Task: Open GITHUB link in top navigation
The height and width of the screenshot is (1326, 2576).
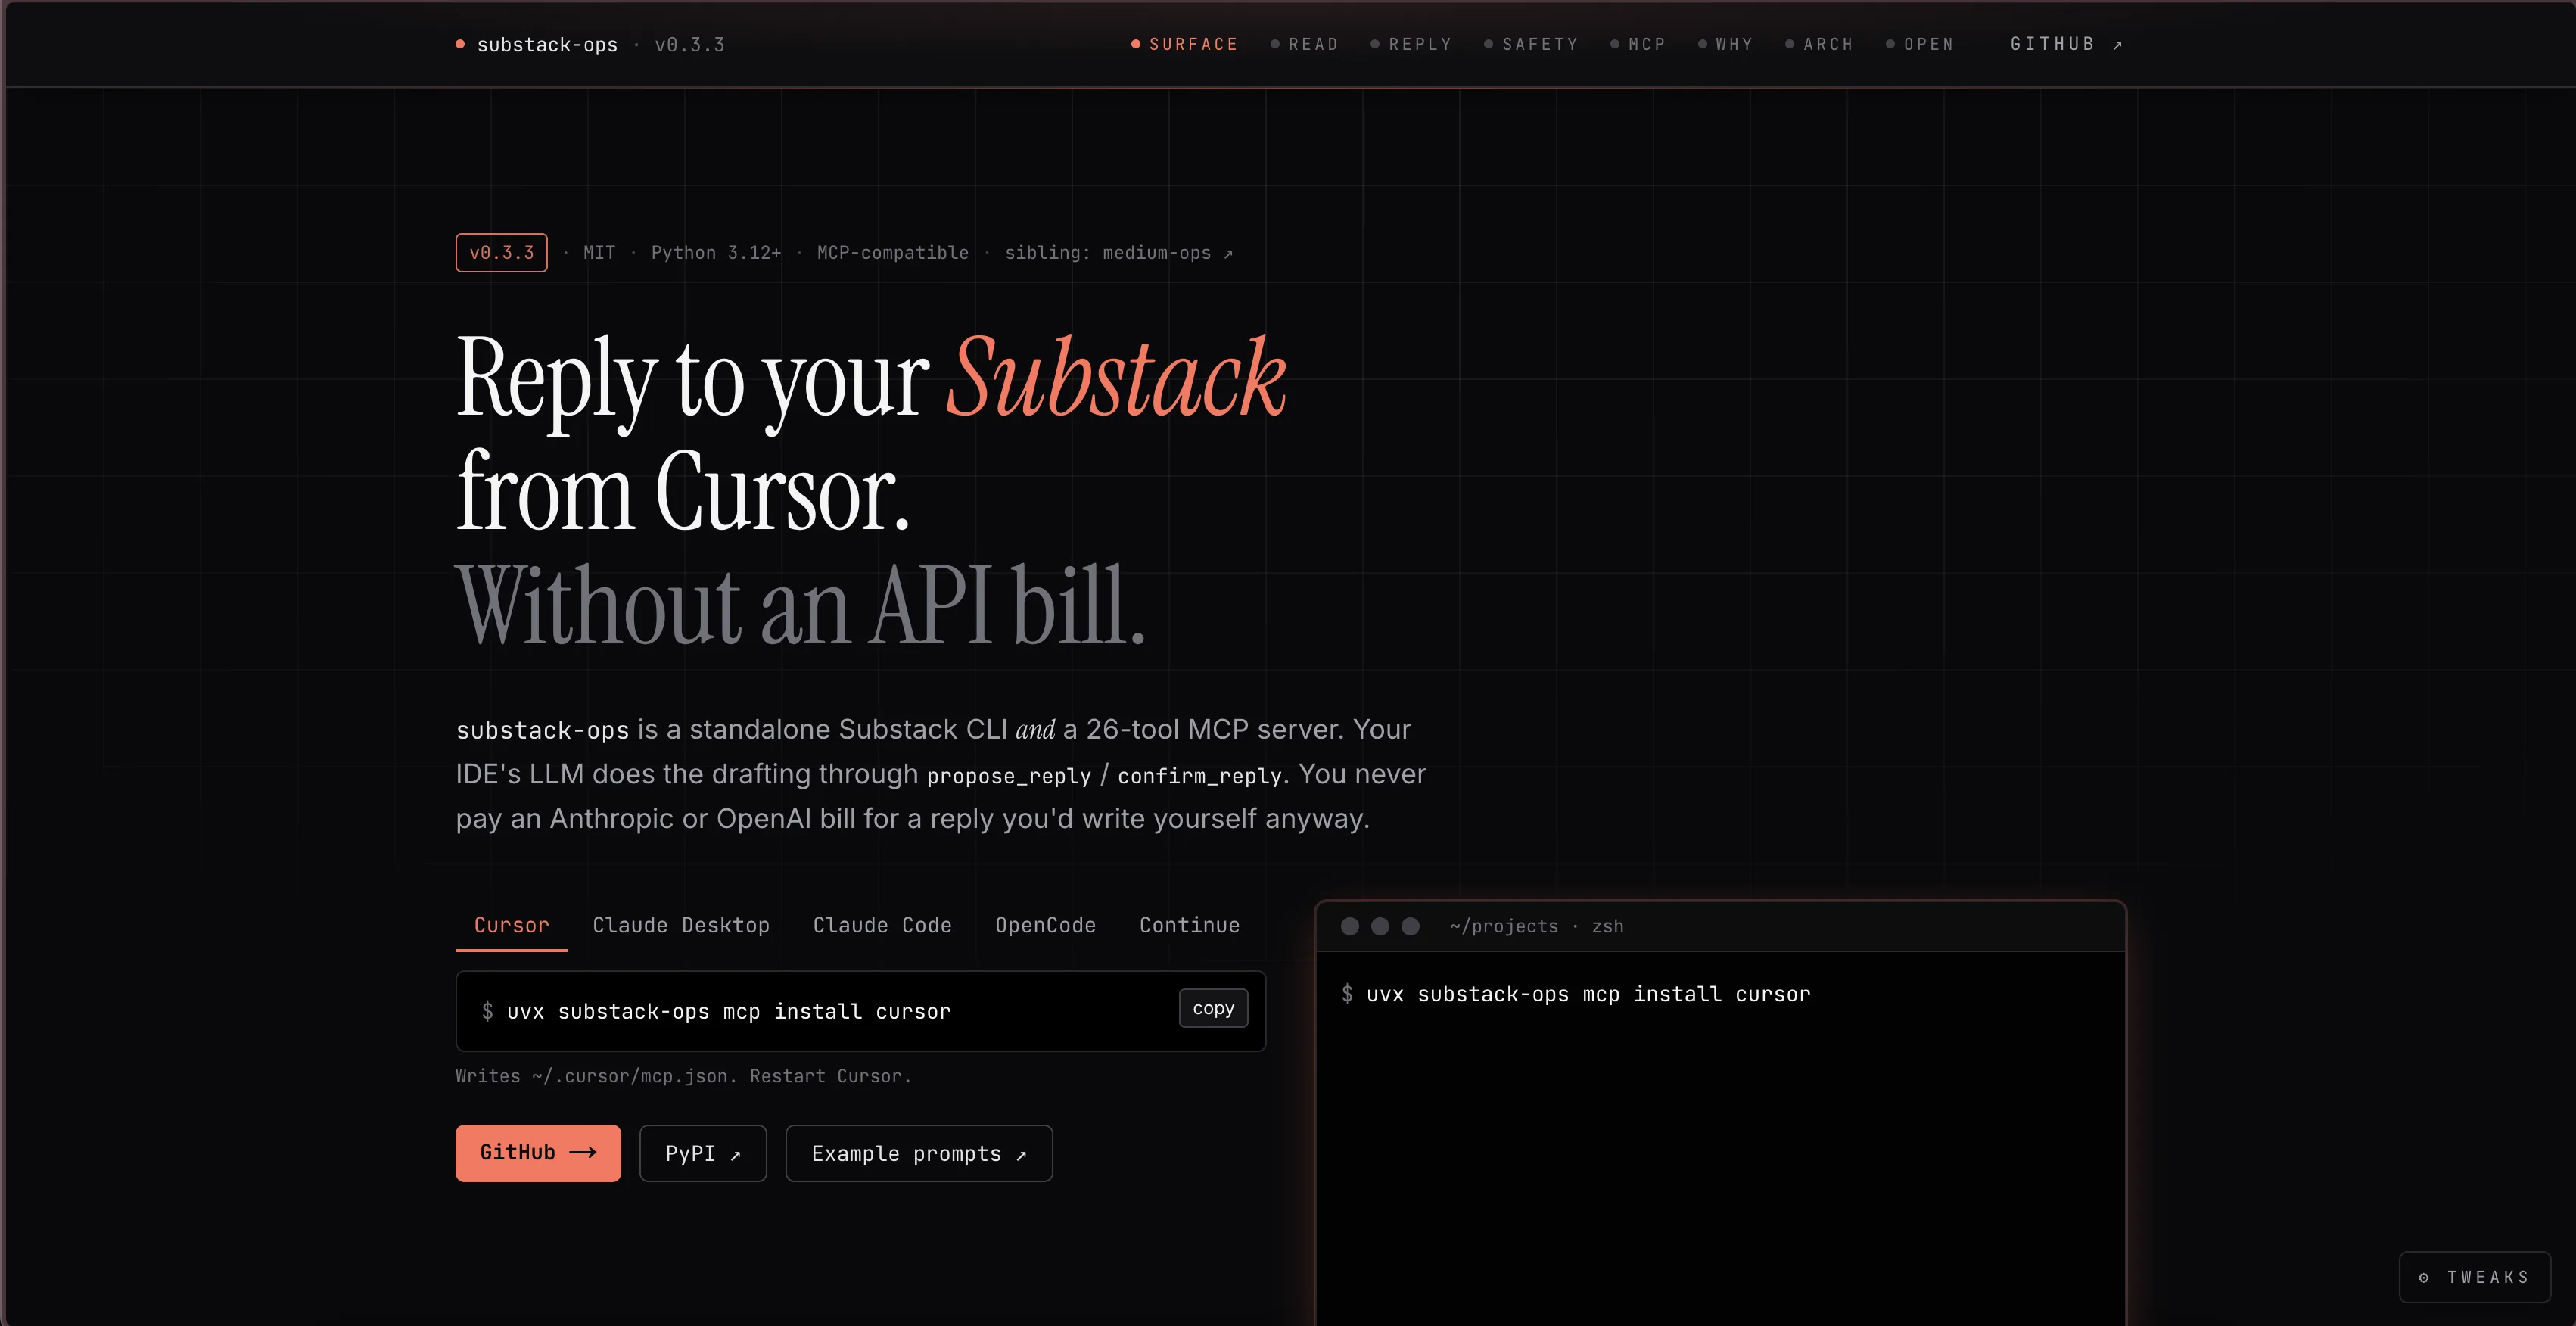Action: pyautogui.click(x=2066, y=44)
